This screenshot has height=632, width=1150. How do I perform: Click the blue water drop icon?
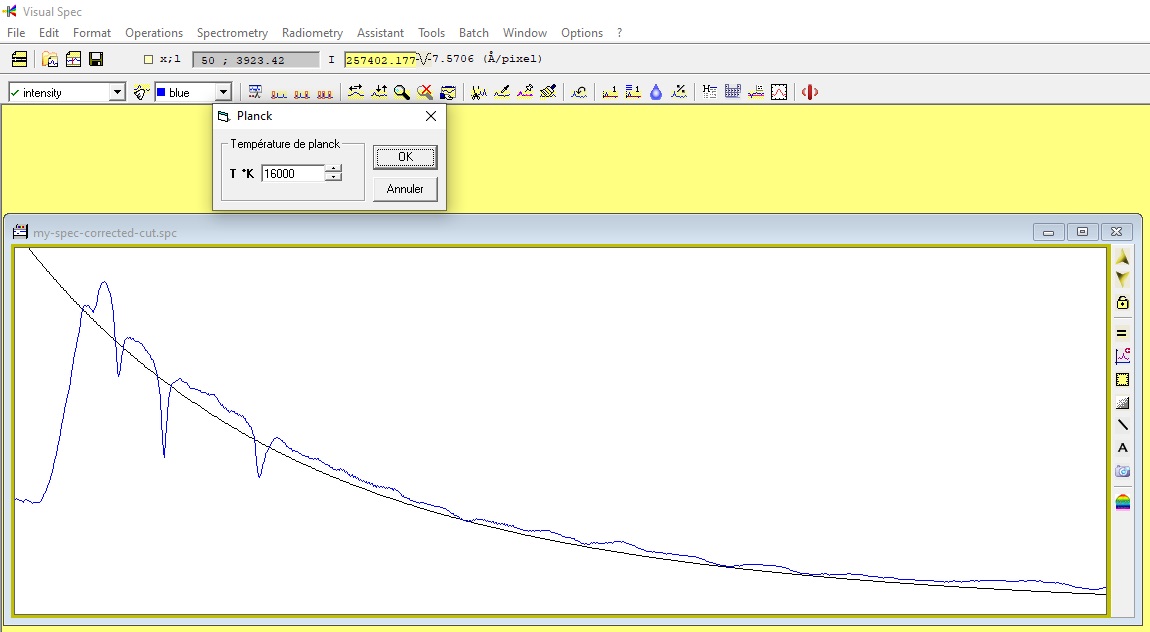coord(656,92)
